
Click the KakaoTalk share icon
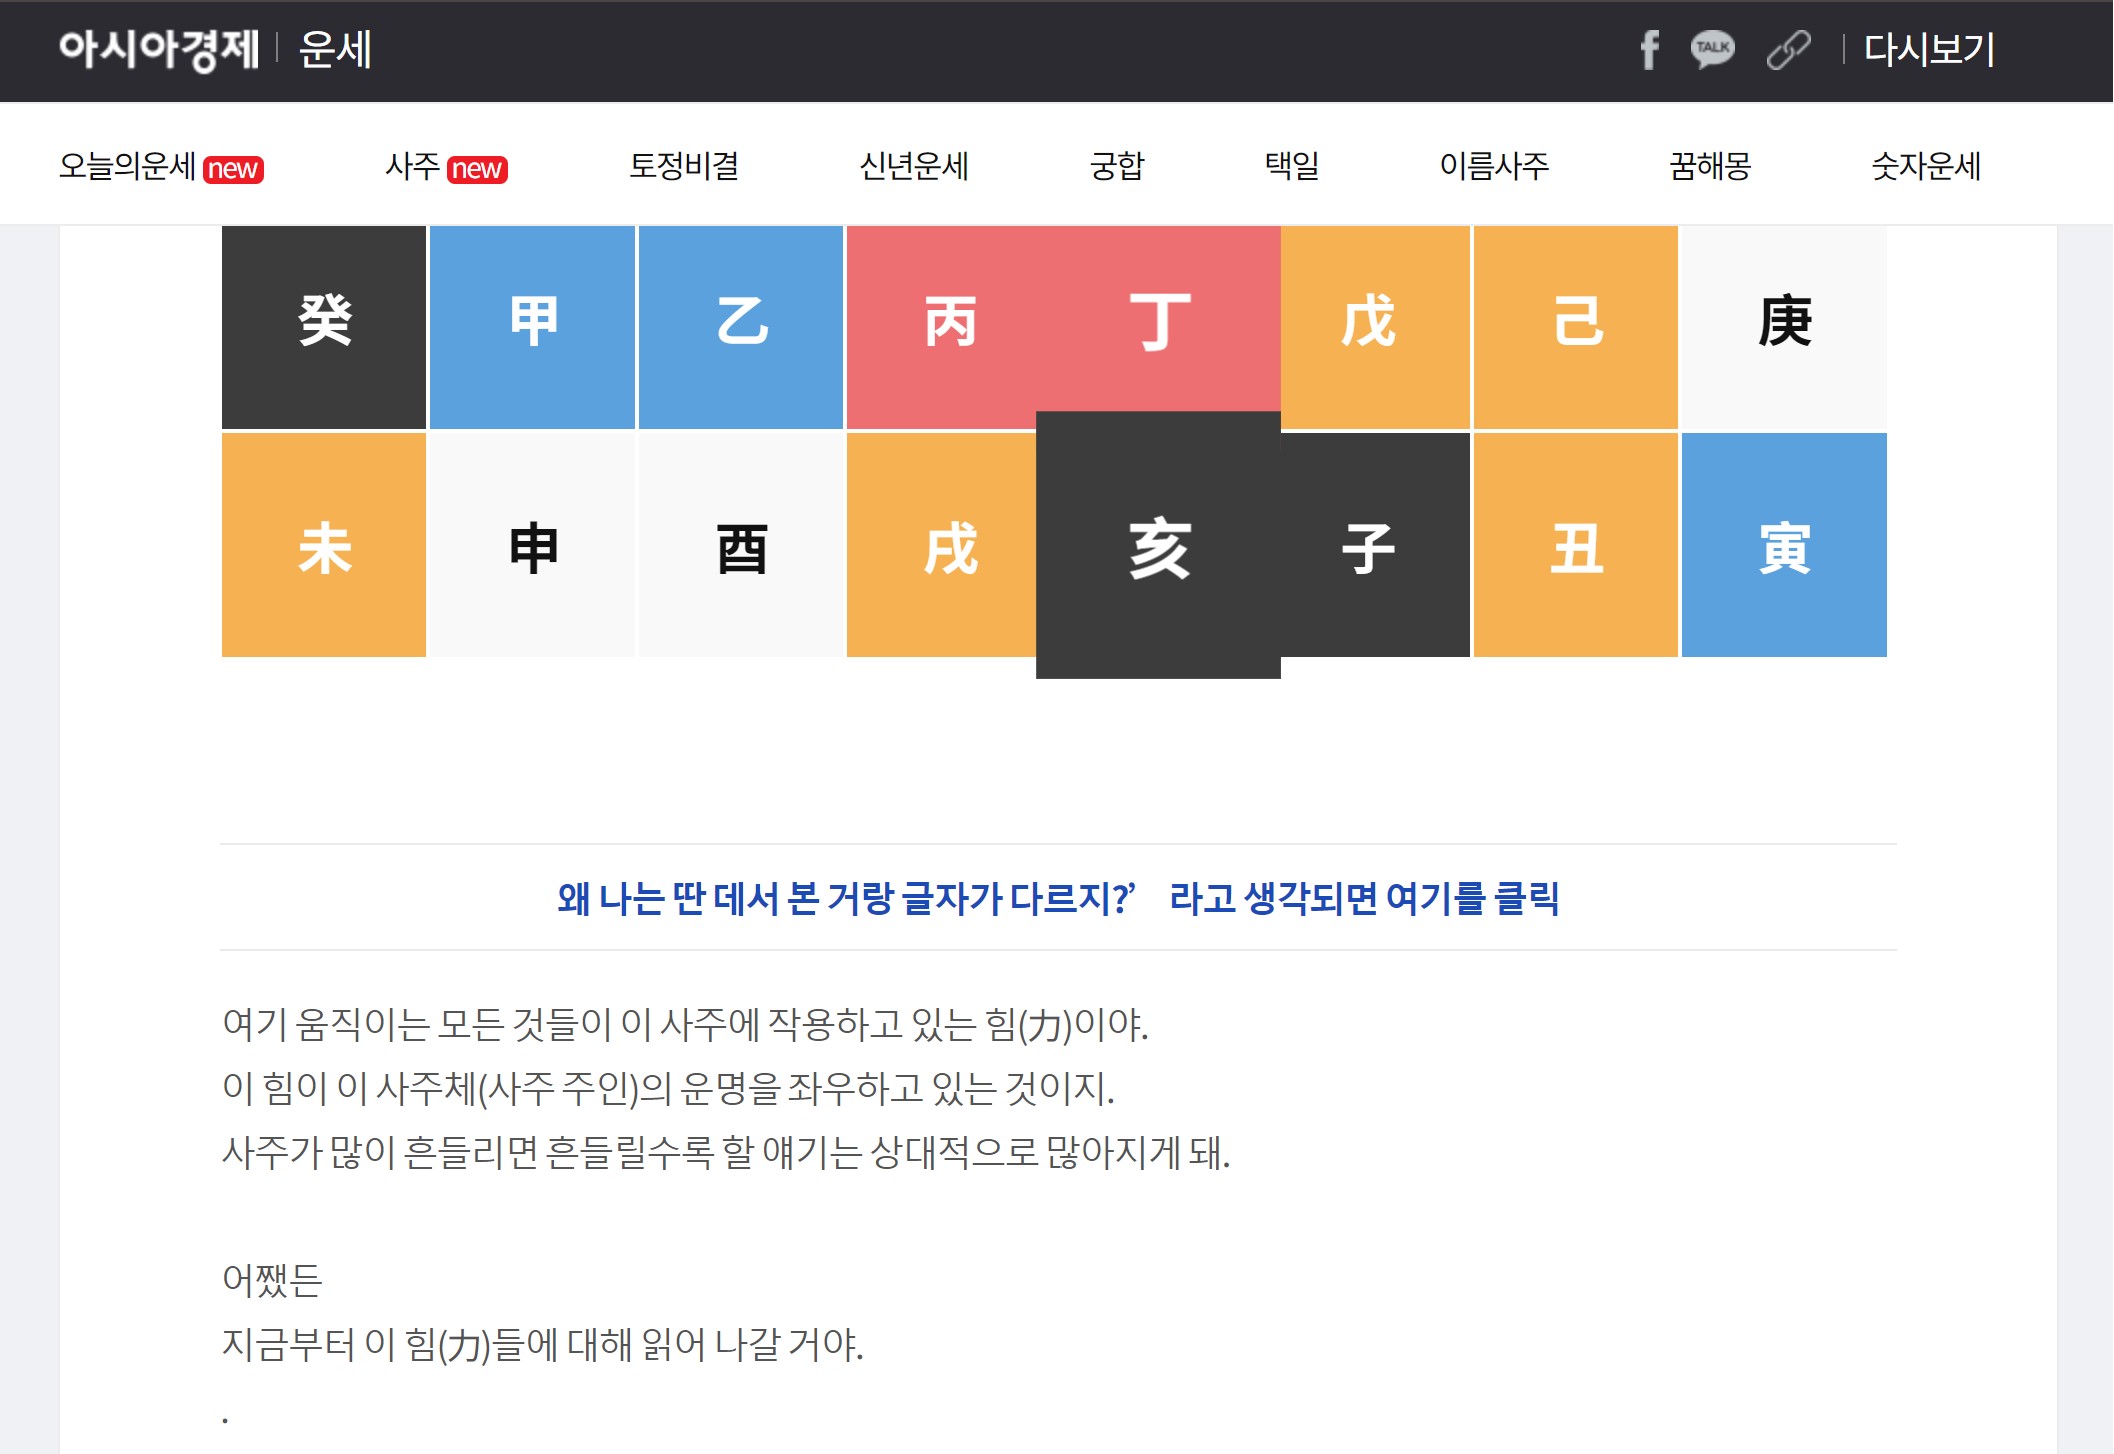(1712, 50)
